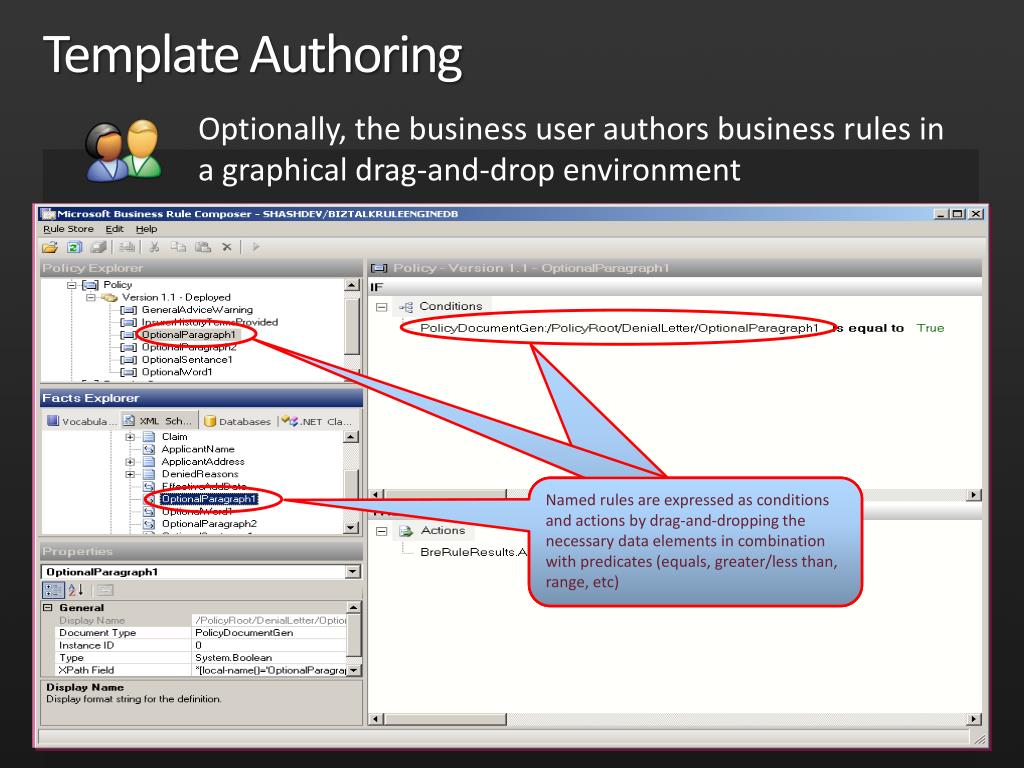
Task: Click right arrow of bottom horizontal scrollbar
Action: (974, 720)
